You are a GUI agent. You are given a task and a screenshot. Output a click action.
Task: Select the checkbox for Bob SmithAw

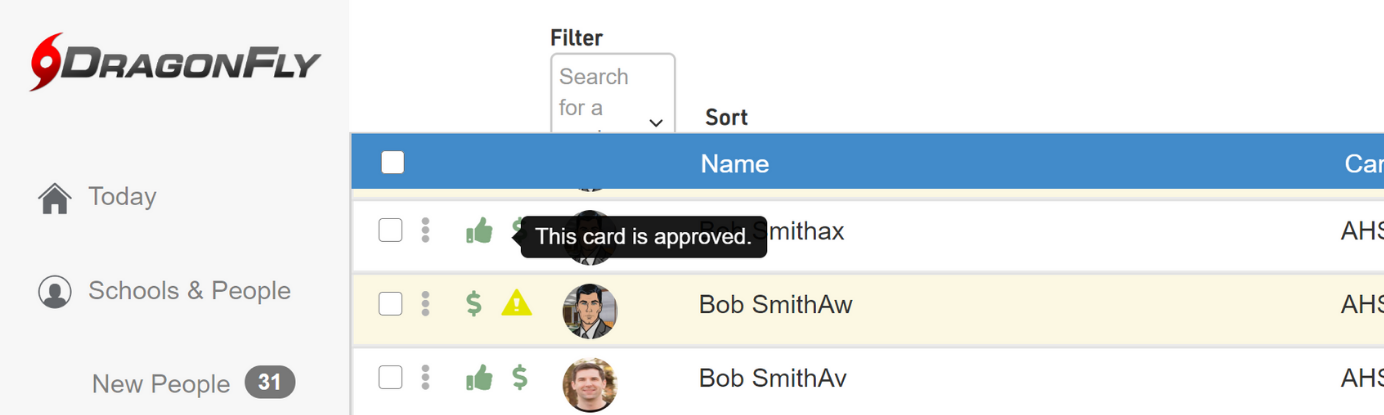tap(390, 303)
